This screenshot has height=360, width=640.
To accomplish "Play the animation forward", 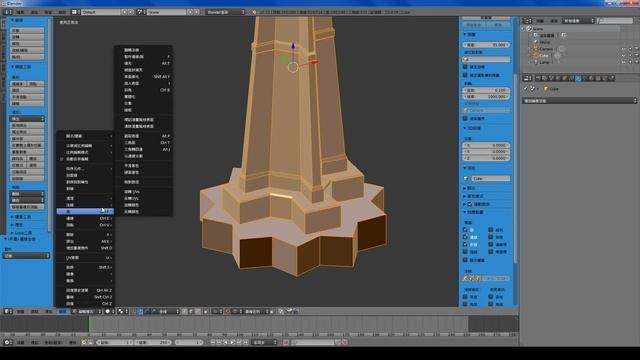I will [232, 342].
